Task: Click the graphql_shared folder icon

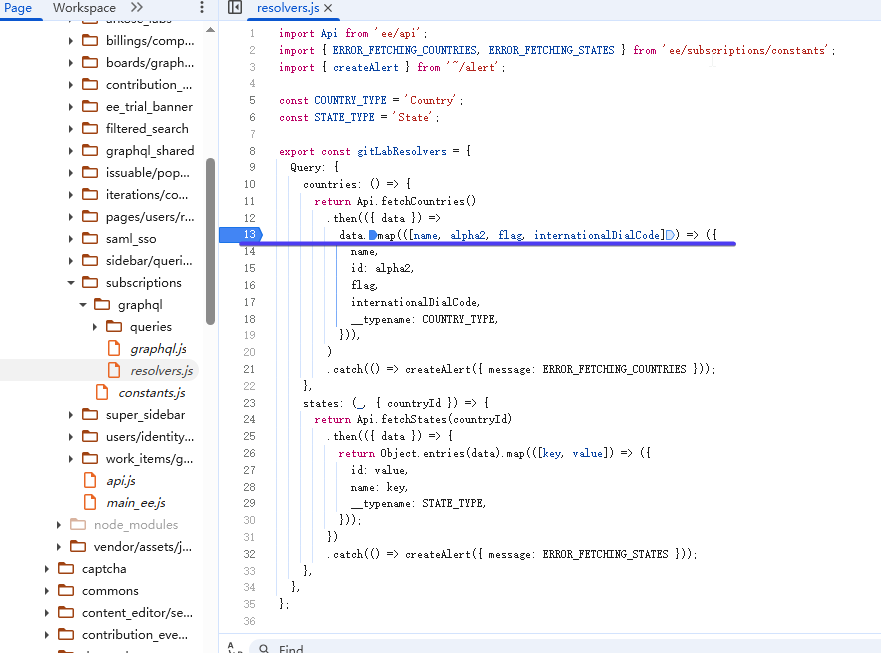Action: tap(90, 150)
